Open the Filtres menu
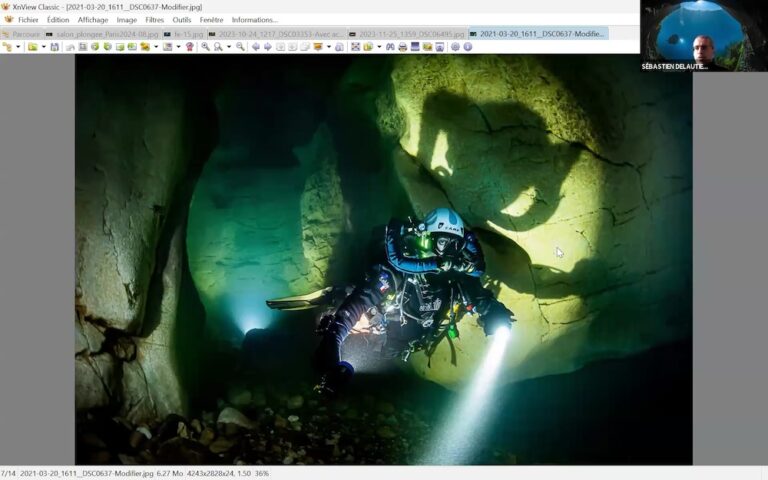 point(154,20)
